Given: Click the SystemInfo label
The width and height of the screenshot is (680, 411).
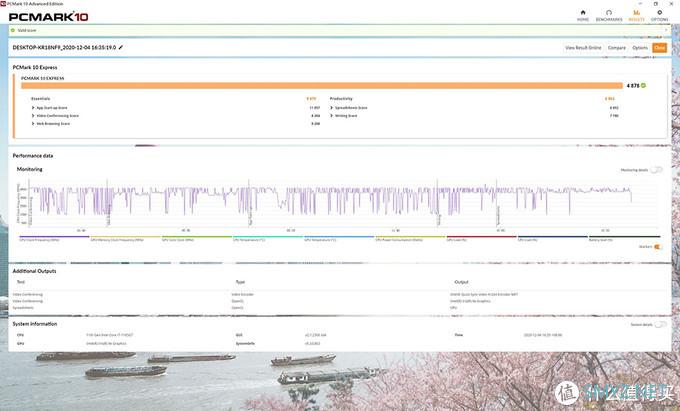Looking at the screenshot, I should point(245,343).
